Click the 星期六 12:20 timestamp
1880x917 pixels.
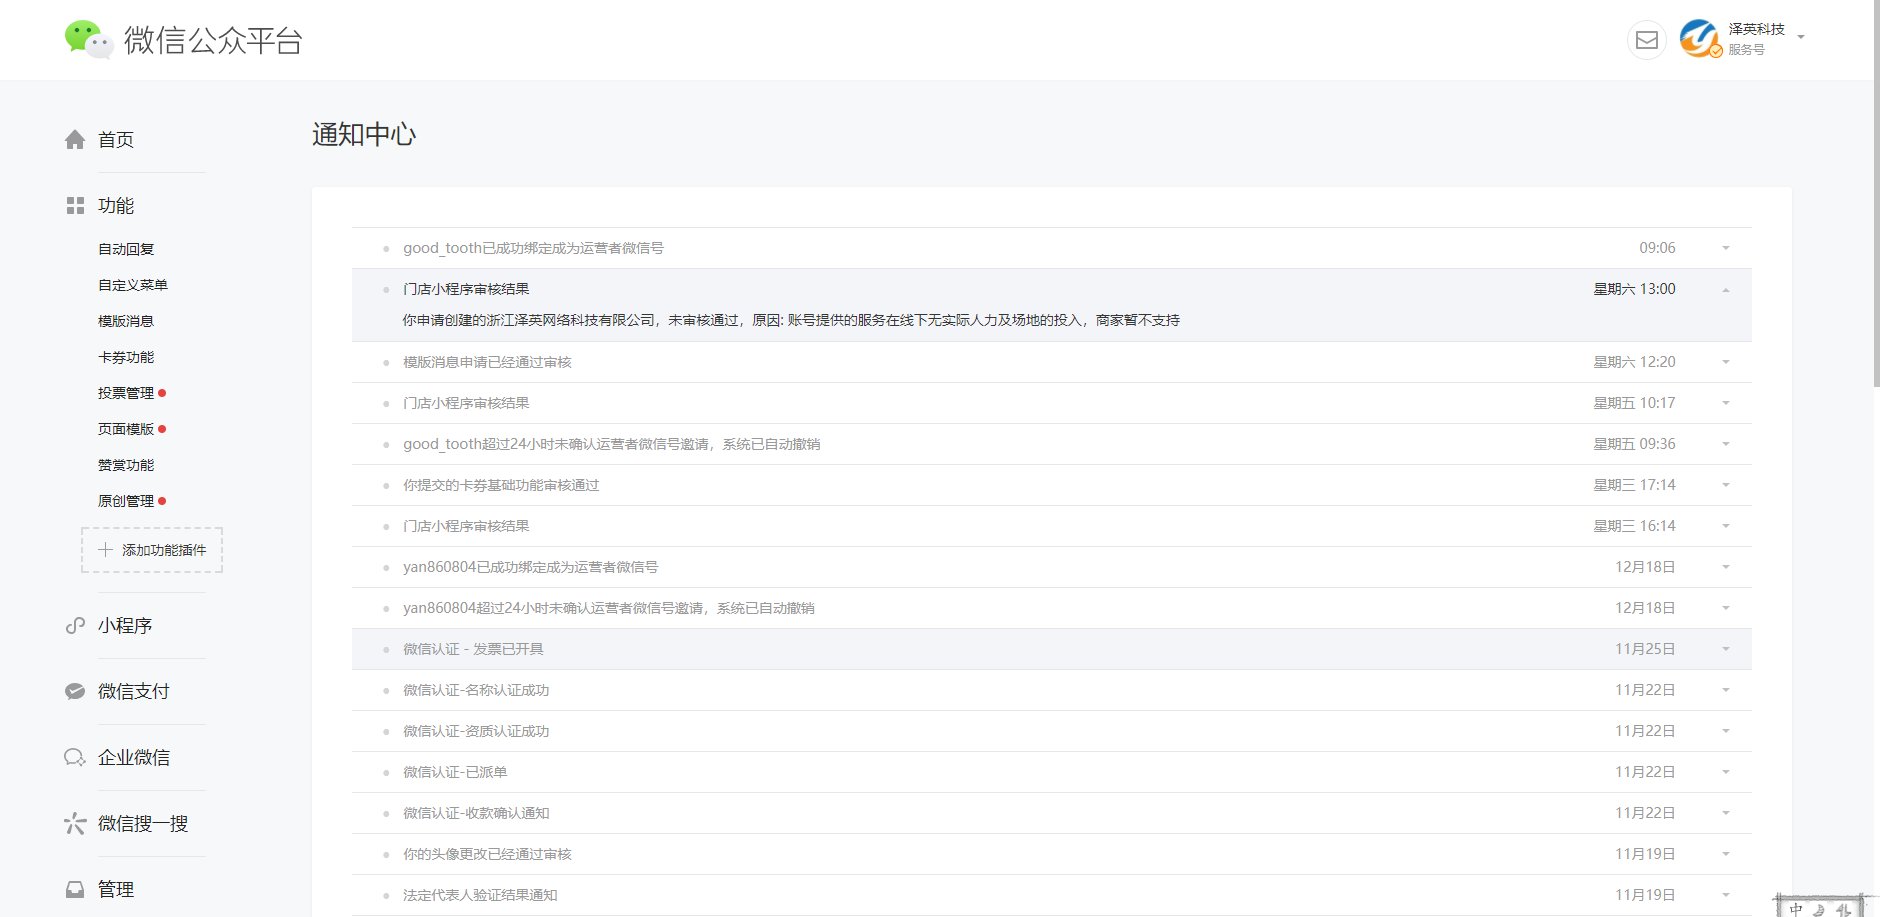1634,362
